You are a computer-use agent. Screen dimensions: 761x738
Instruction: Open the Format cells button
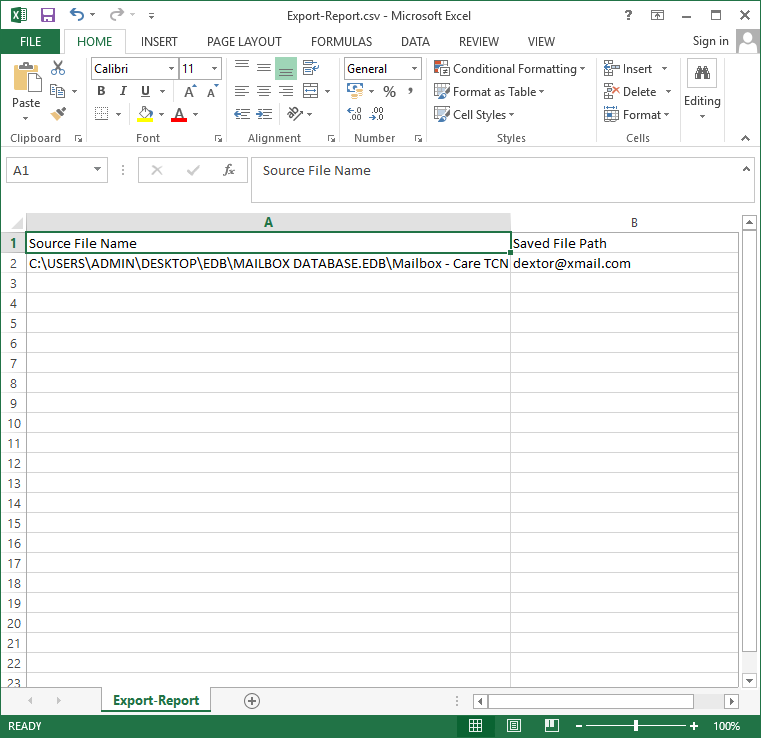[x=637, y=115]
